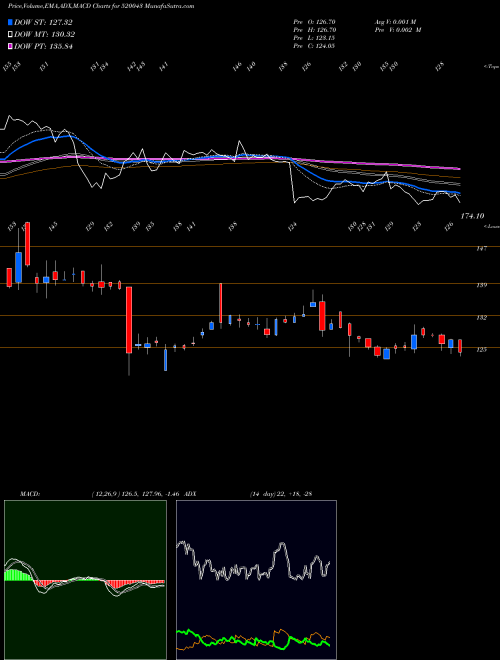Click the 'Pre H: 126.70' value
Screen dimensions: 500x660
click(315, 30)
